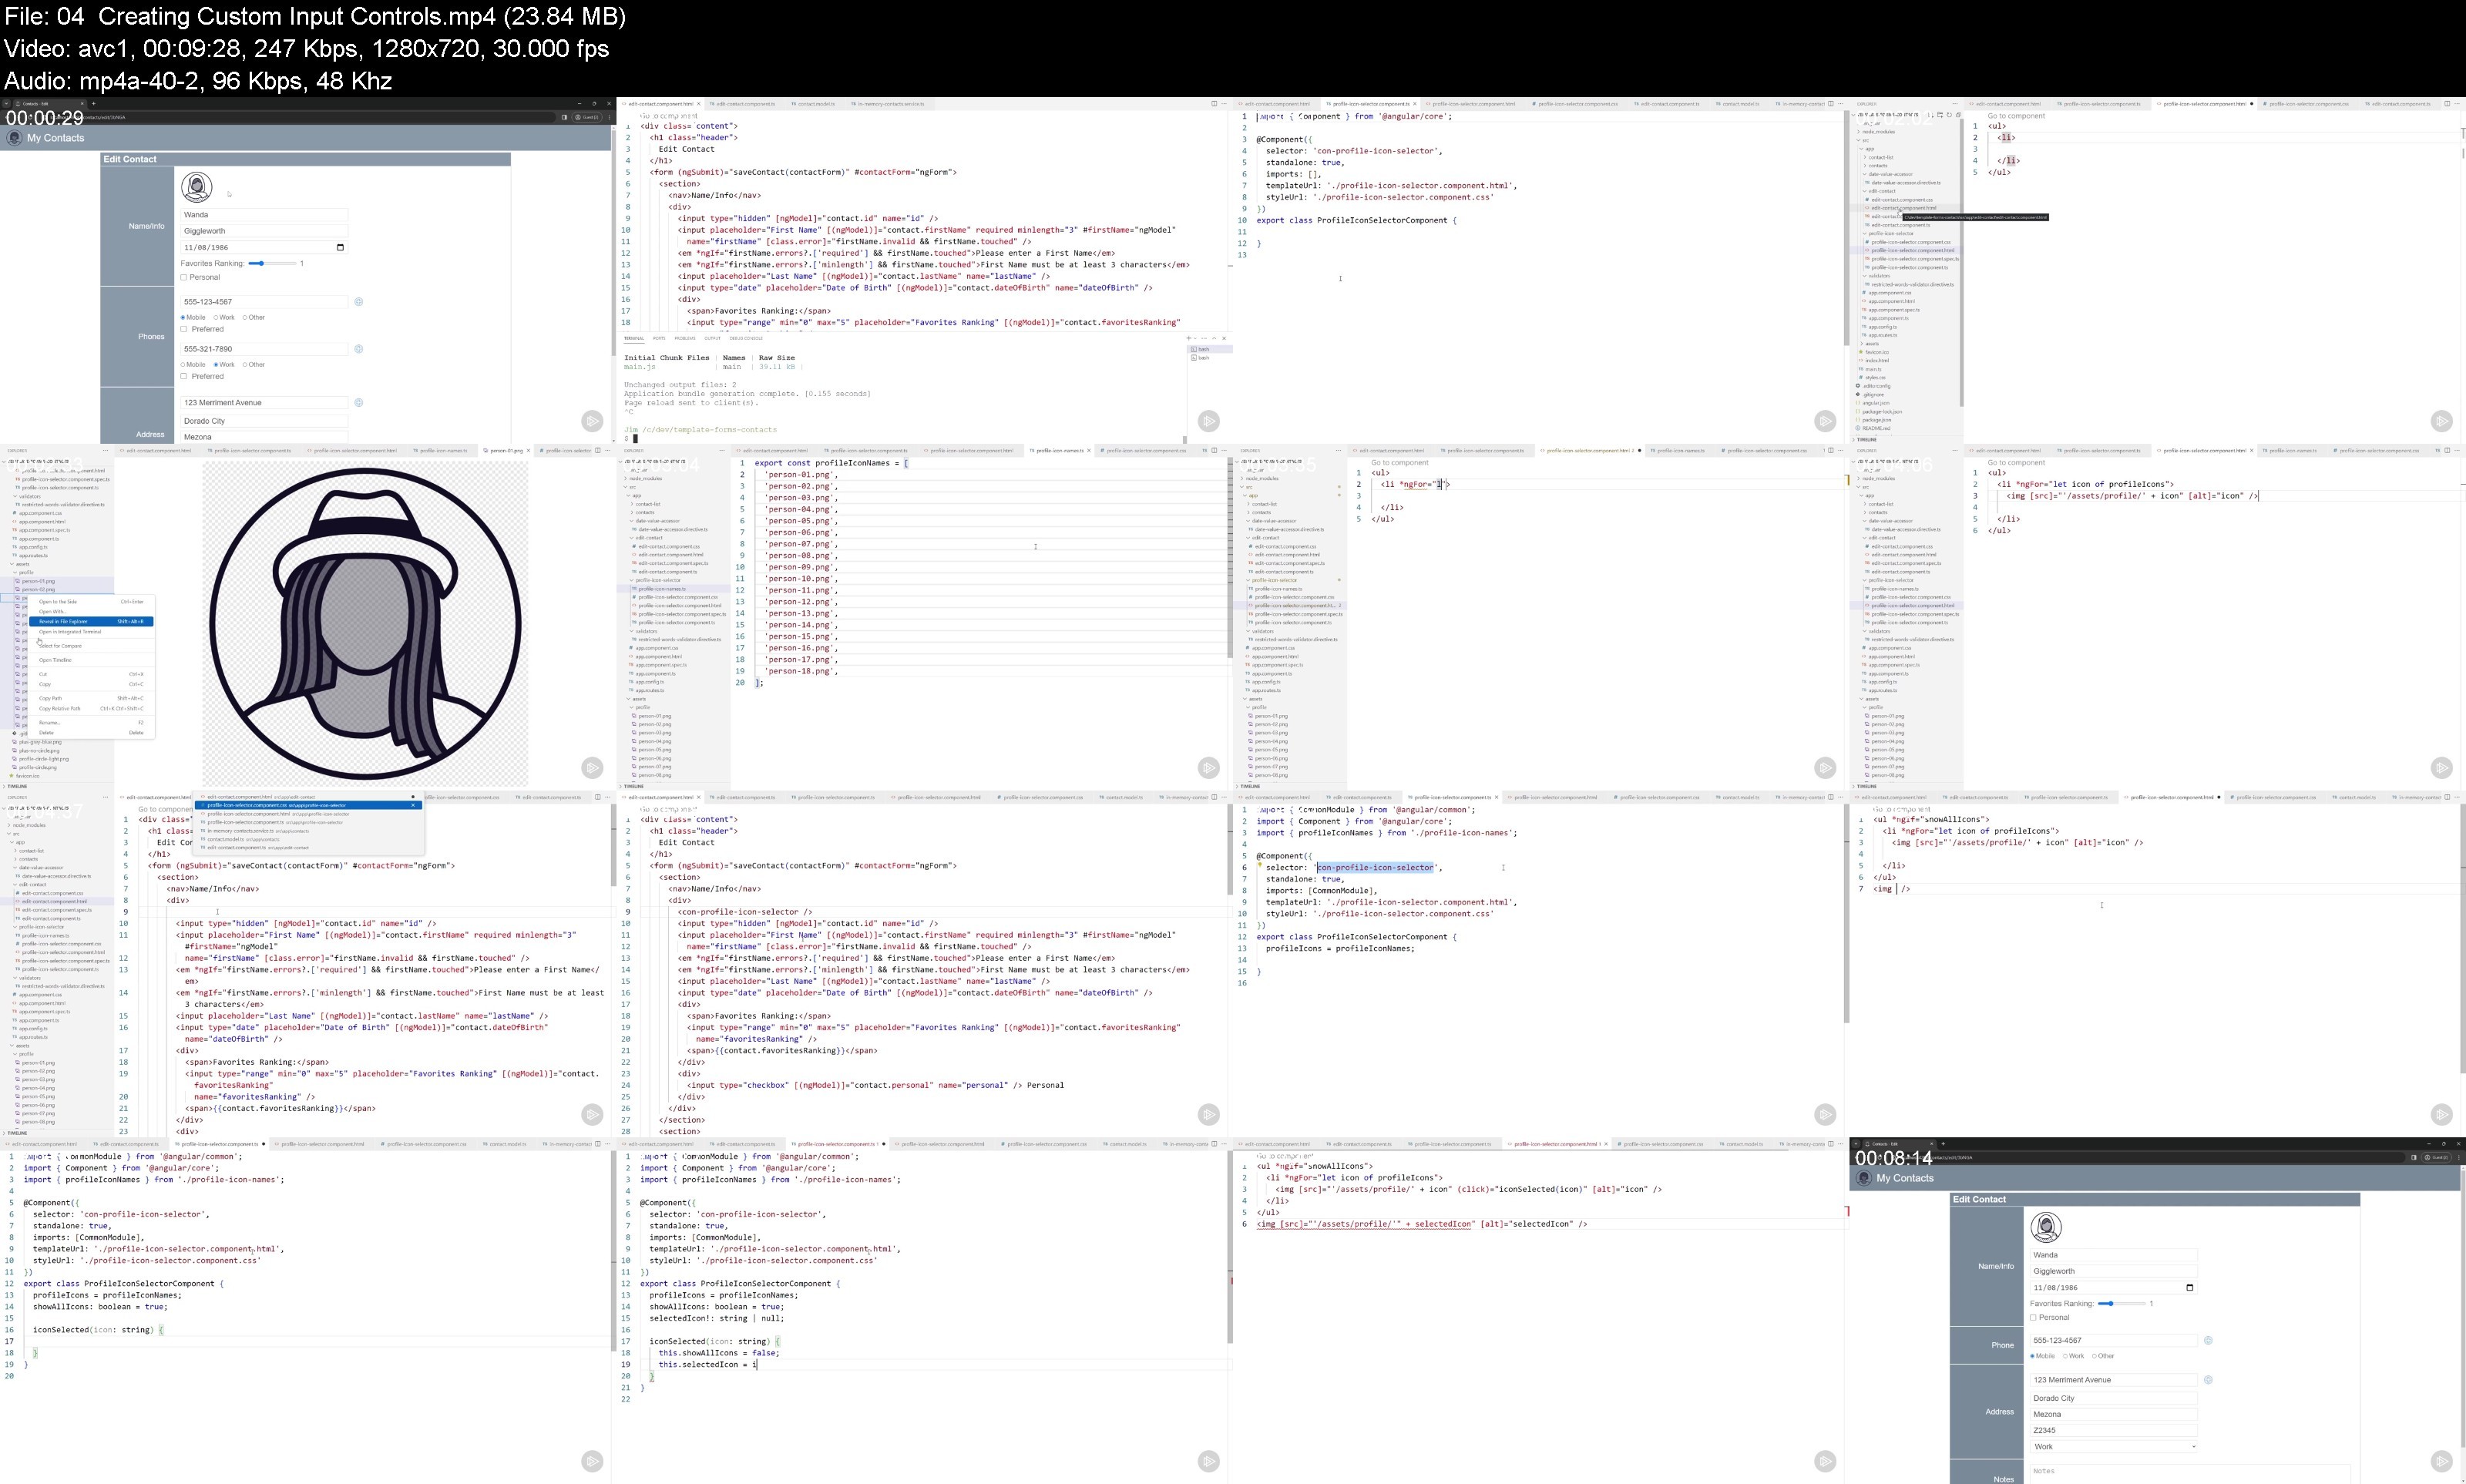Open tab search chevron in 00:00:29 browser frame
The width and height of the screenshot is (2466, 1484).
click(x=7, y=103)
